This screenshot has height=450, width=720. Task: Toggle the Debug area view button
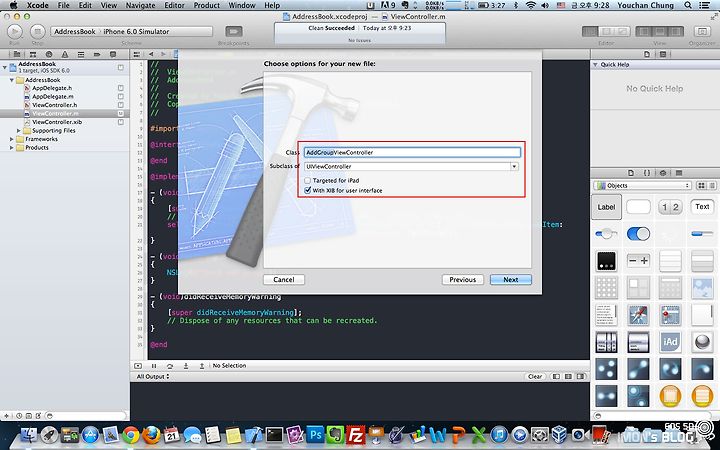click(x=659, y=31)
